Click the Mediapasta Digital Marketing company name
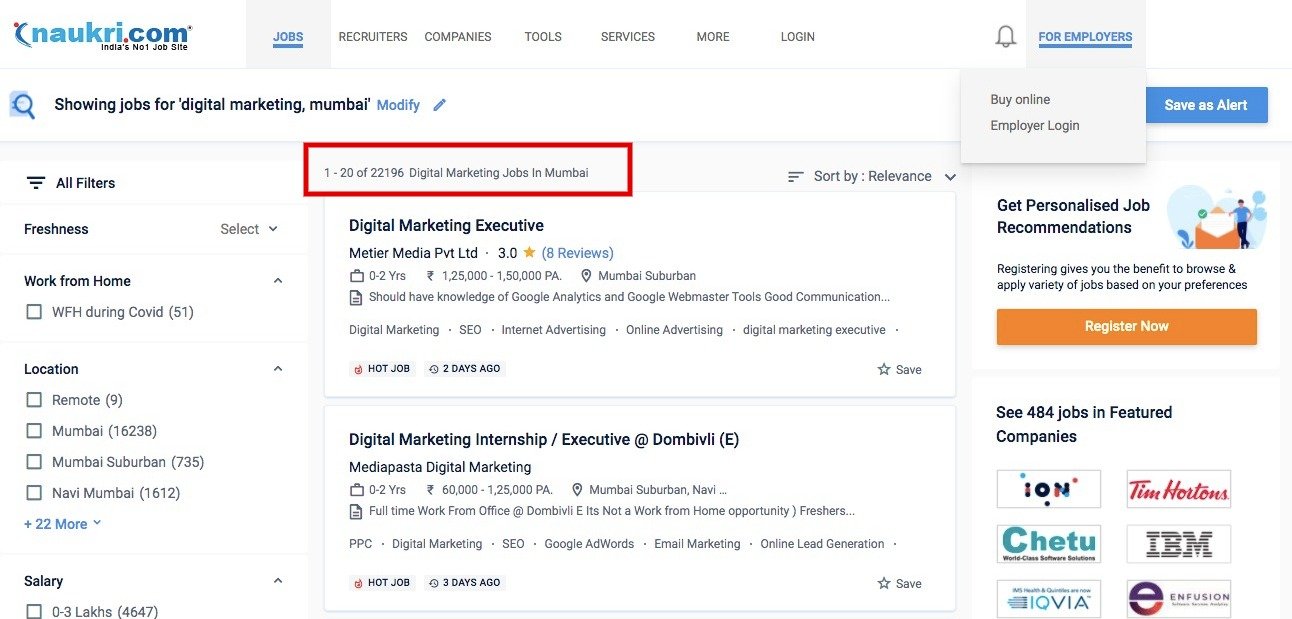Screen dimensions: 1292x619 (x=440, y=467)
